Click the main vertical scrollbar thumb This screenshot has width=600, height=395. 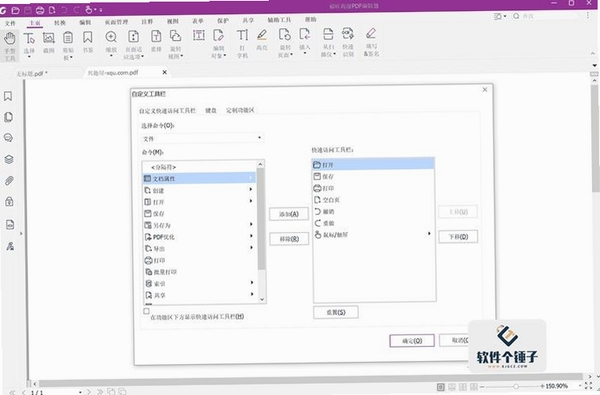pyautogui.click(x=595, y=138)
